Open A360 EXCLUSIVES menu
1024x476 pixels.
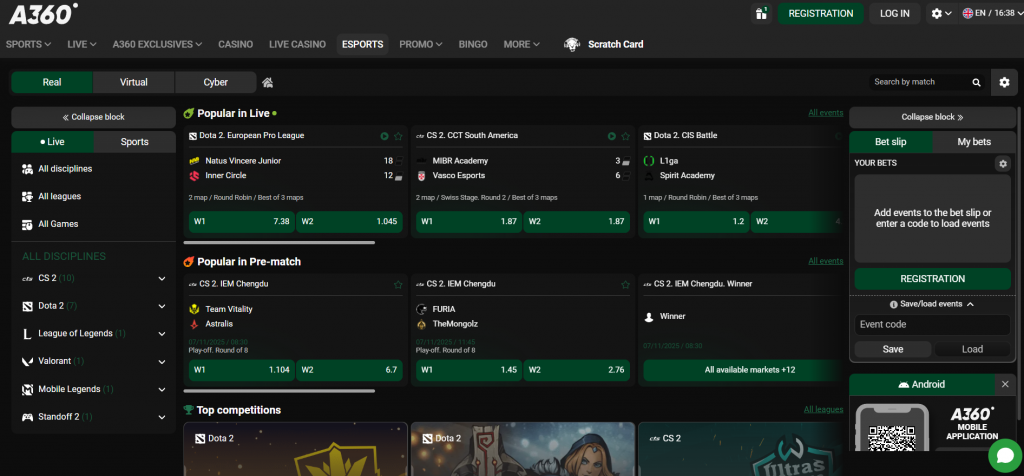157,44
